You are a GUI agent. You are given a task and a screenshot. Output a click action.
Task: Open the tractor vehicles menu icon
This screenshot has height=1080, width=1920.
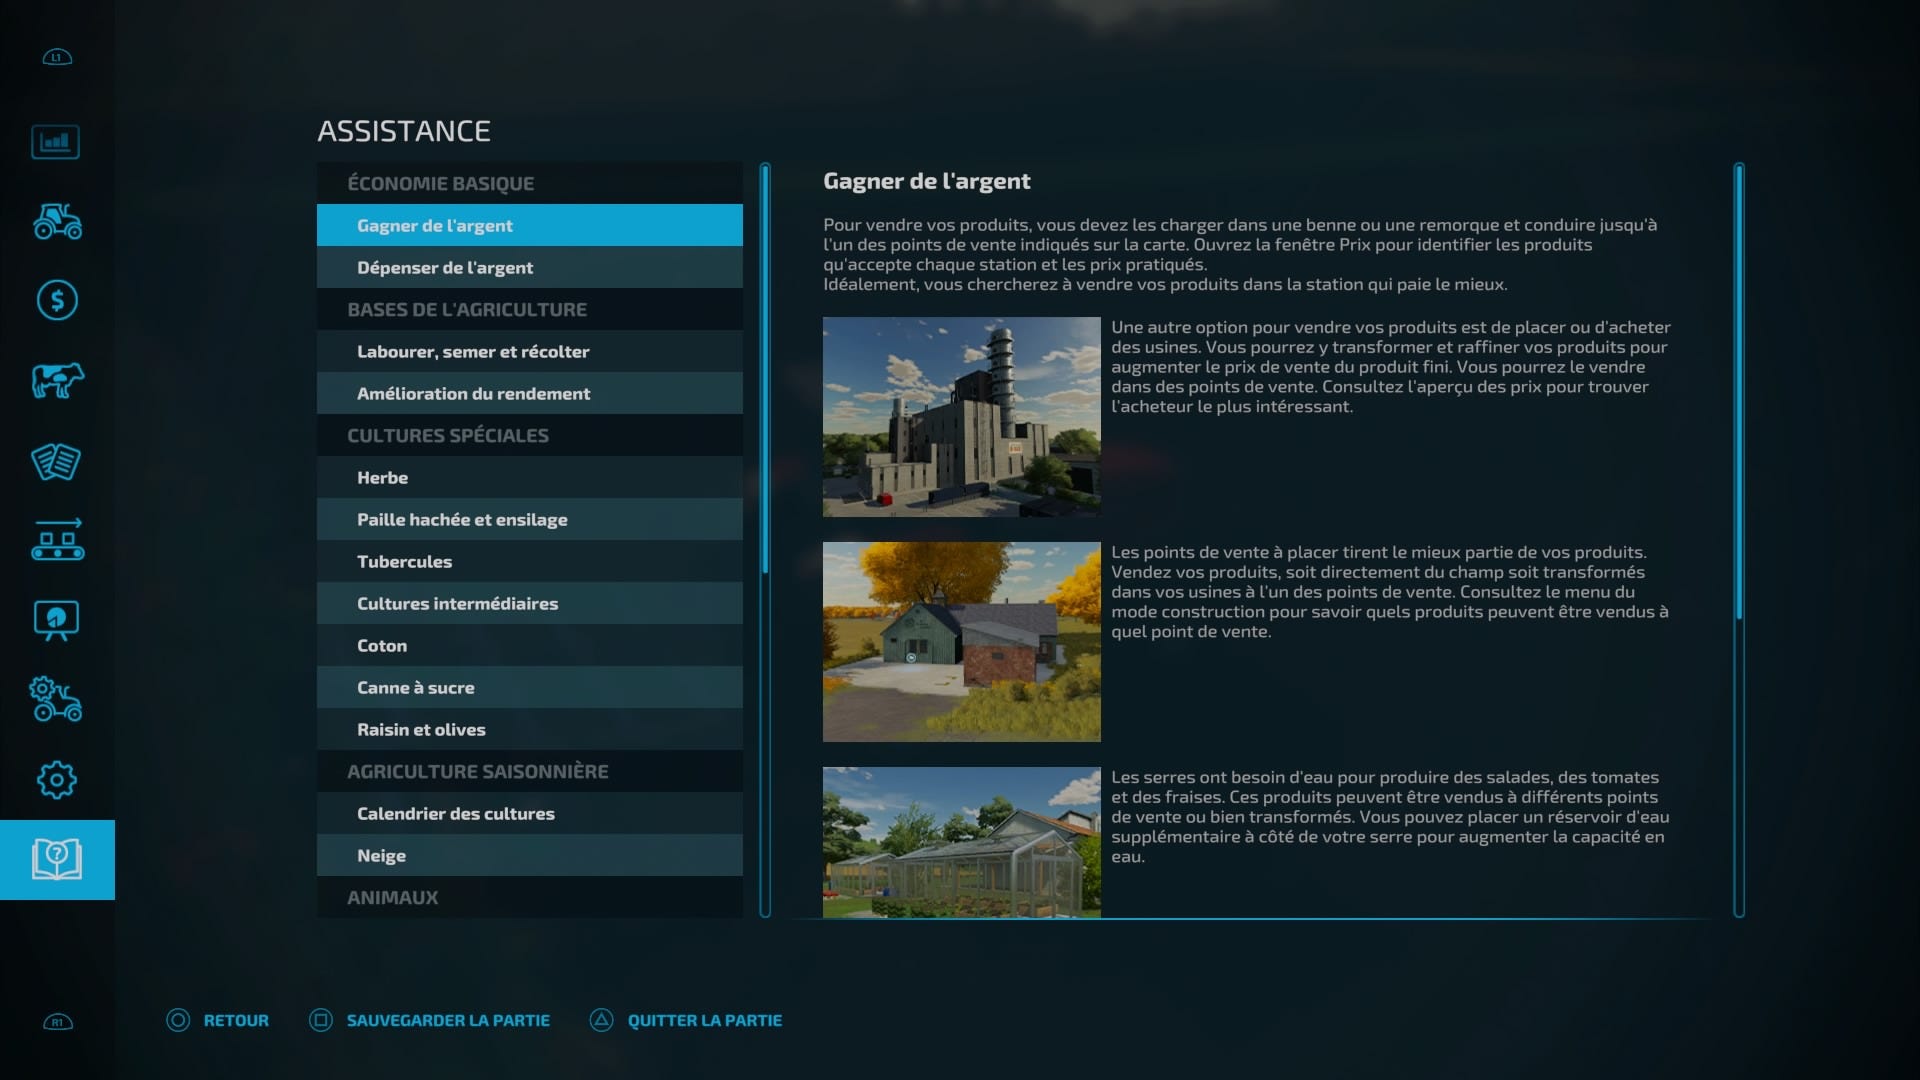57,221
